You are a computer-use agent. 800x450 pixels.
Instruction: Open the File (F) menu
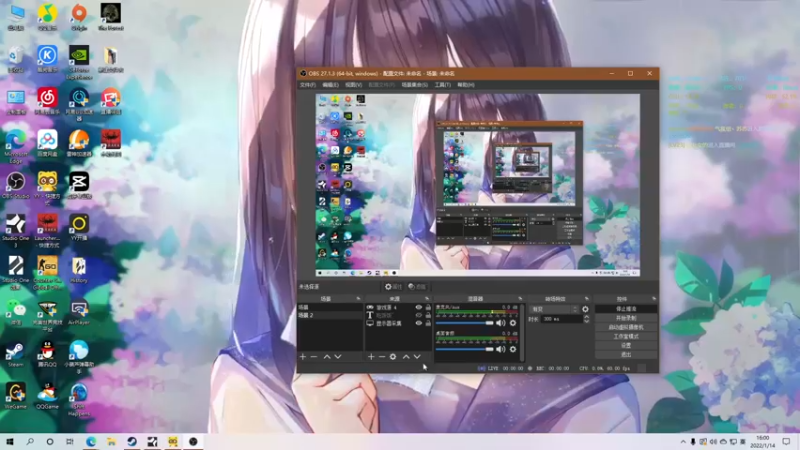[308, 85]
